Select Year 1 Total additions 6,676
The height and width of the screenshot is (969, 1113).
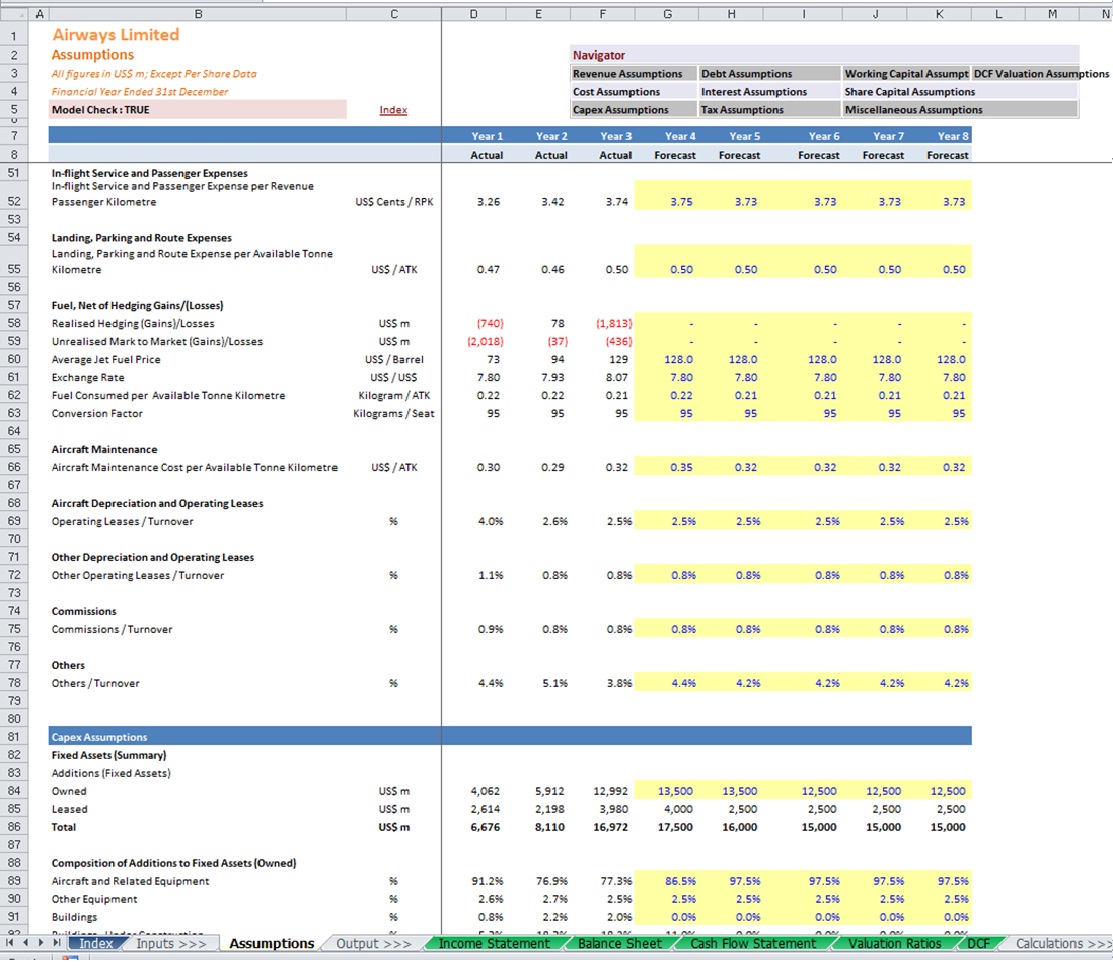click(x=473, y=827)
